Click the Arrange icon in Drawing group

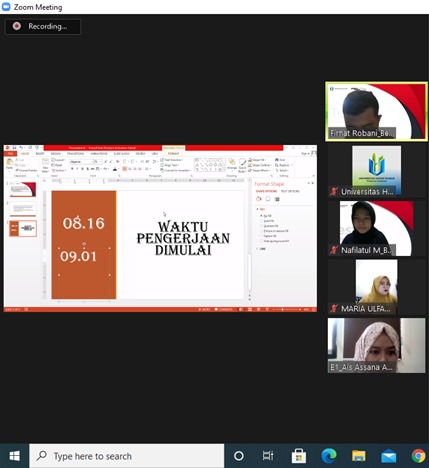pyautogui.click(x=232, y=164)
